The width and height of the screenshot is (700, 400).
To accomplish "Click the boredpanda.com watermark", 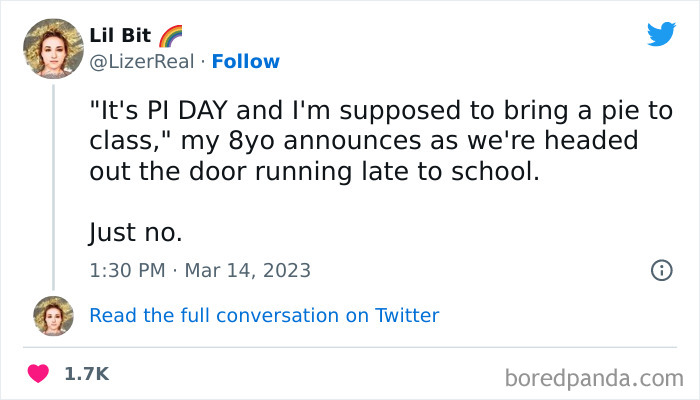I will click(x=593, y=377).
